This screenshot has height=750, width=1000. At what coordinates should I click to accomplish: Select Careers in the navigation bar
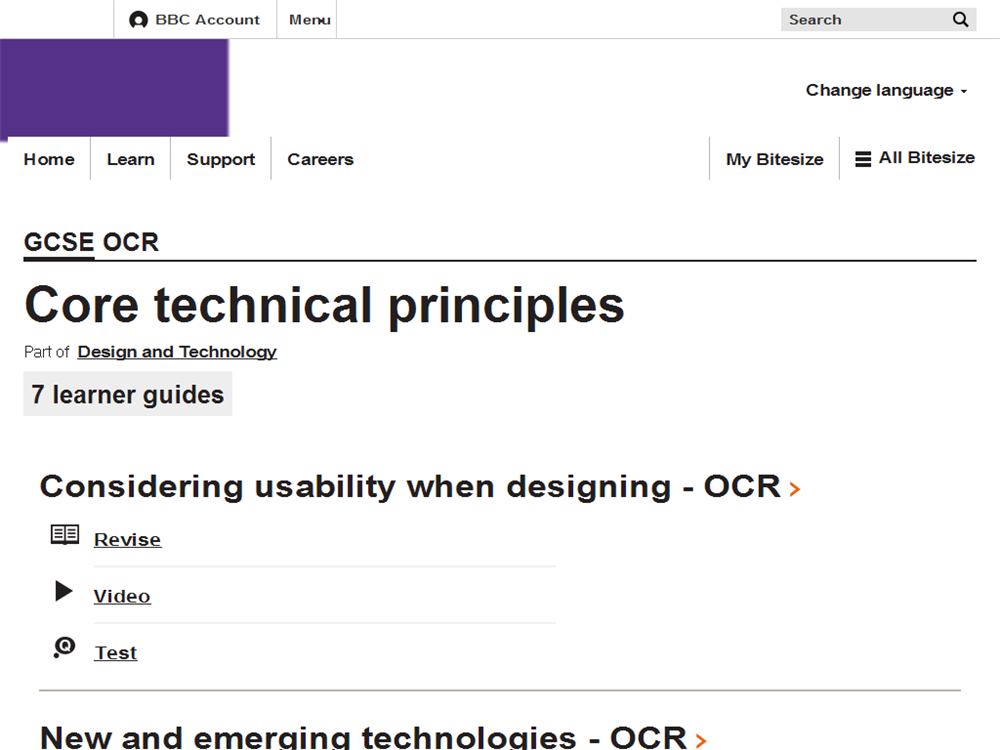point(320,159)
